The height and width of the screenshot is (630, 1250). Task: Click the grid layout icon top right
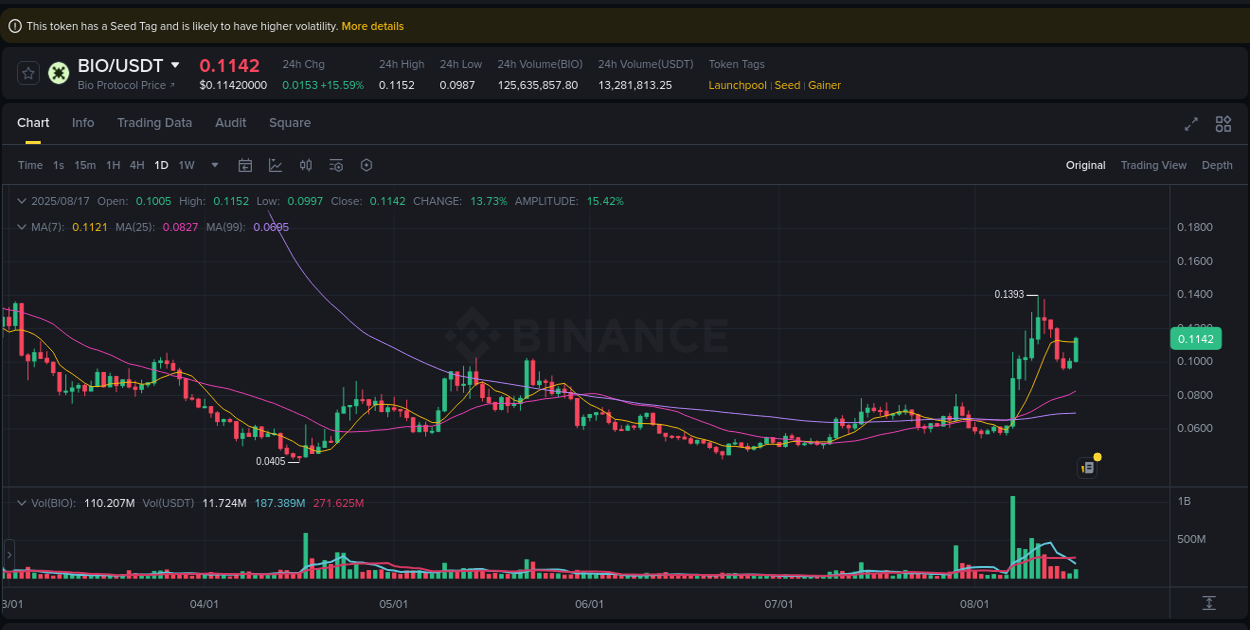point(1223,124)
